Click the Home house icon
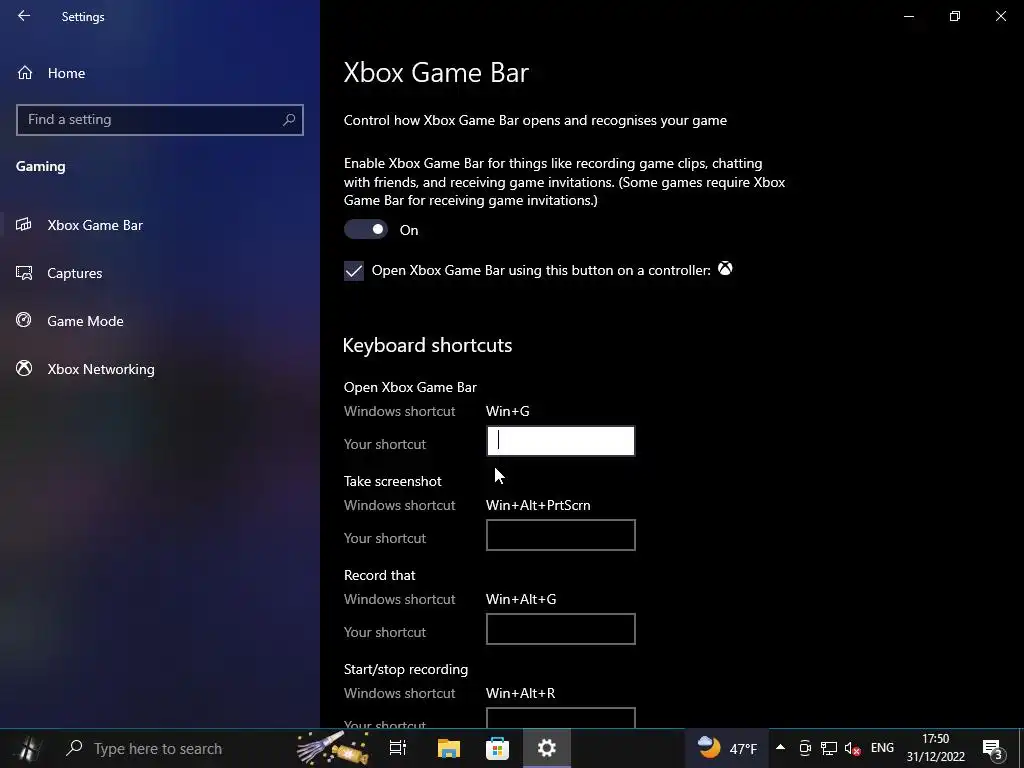This screenshot has width=1024, height=768. click(25, 72)
